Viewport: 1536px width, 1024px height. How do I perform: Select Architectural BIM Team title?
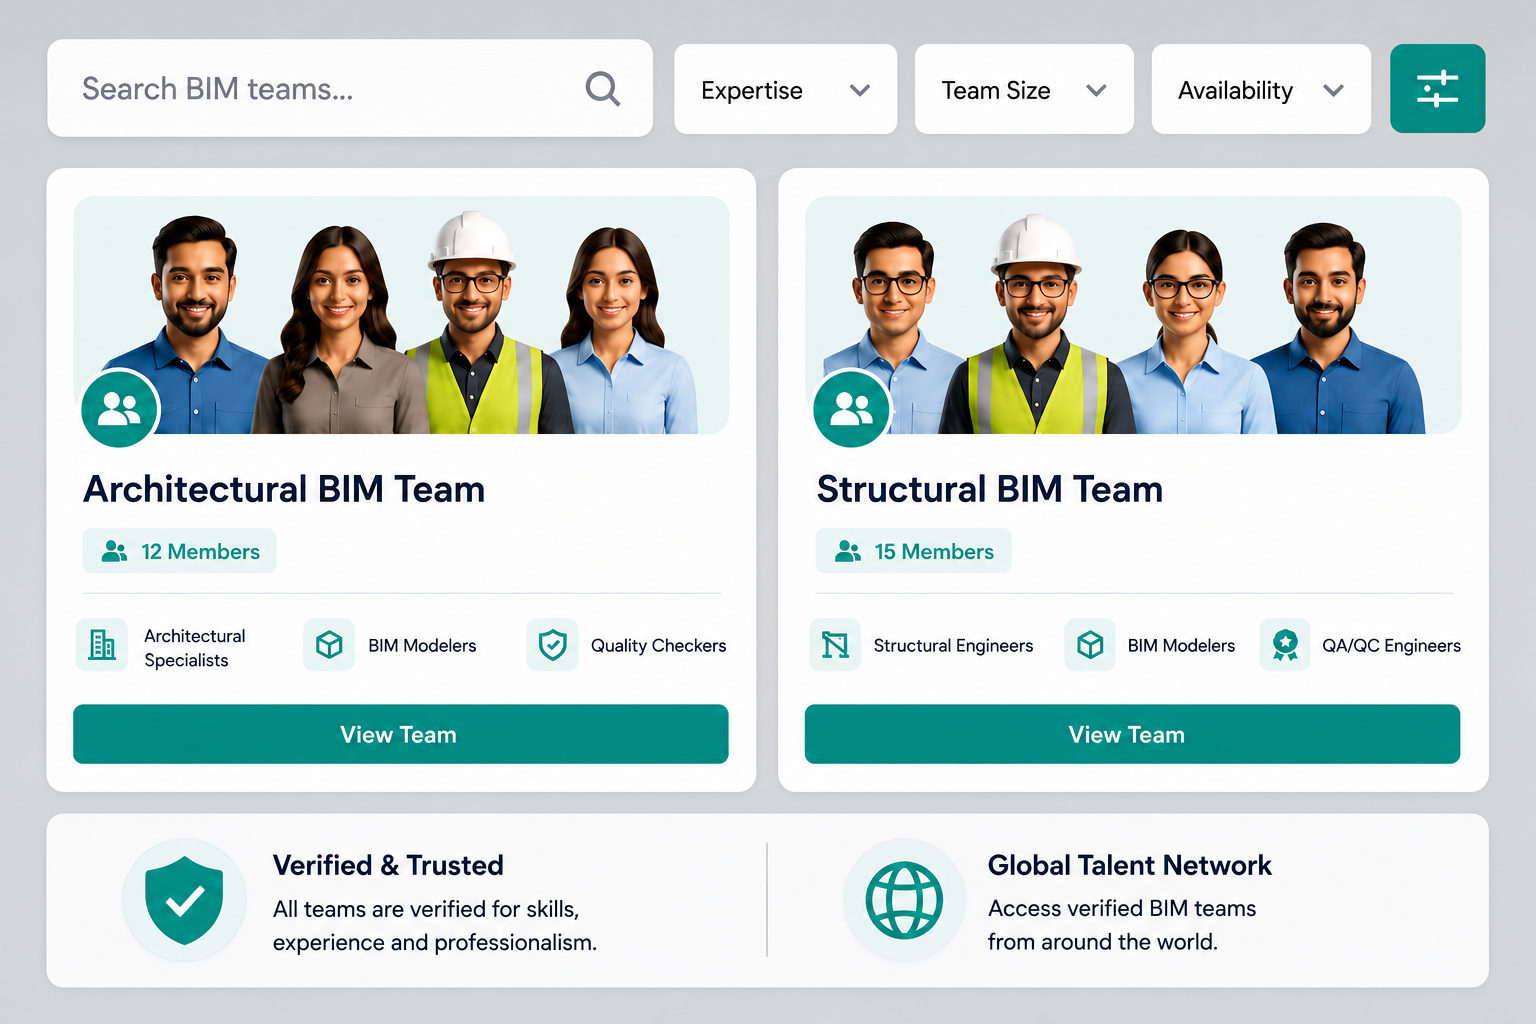284,489
